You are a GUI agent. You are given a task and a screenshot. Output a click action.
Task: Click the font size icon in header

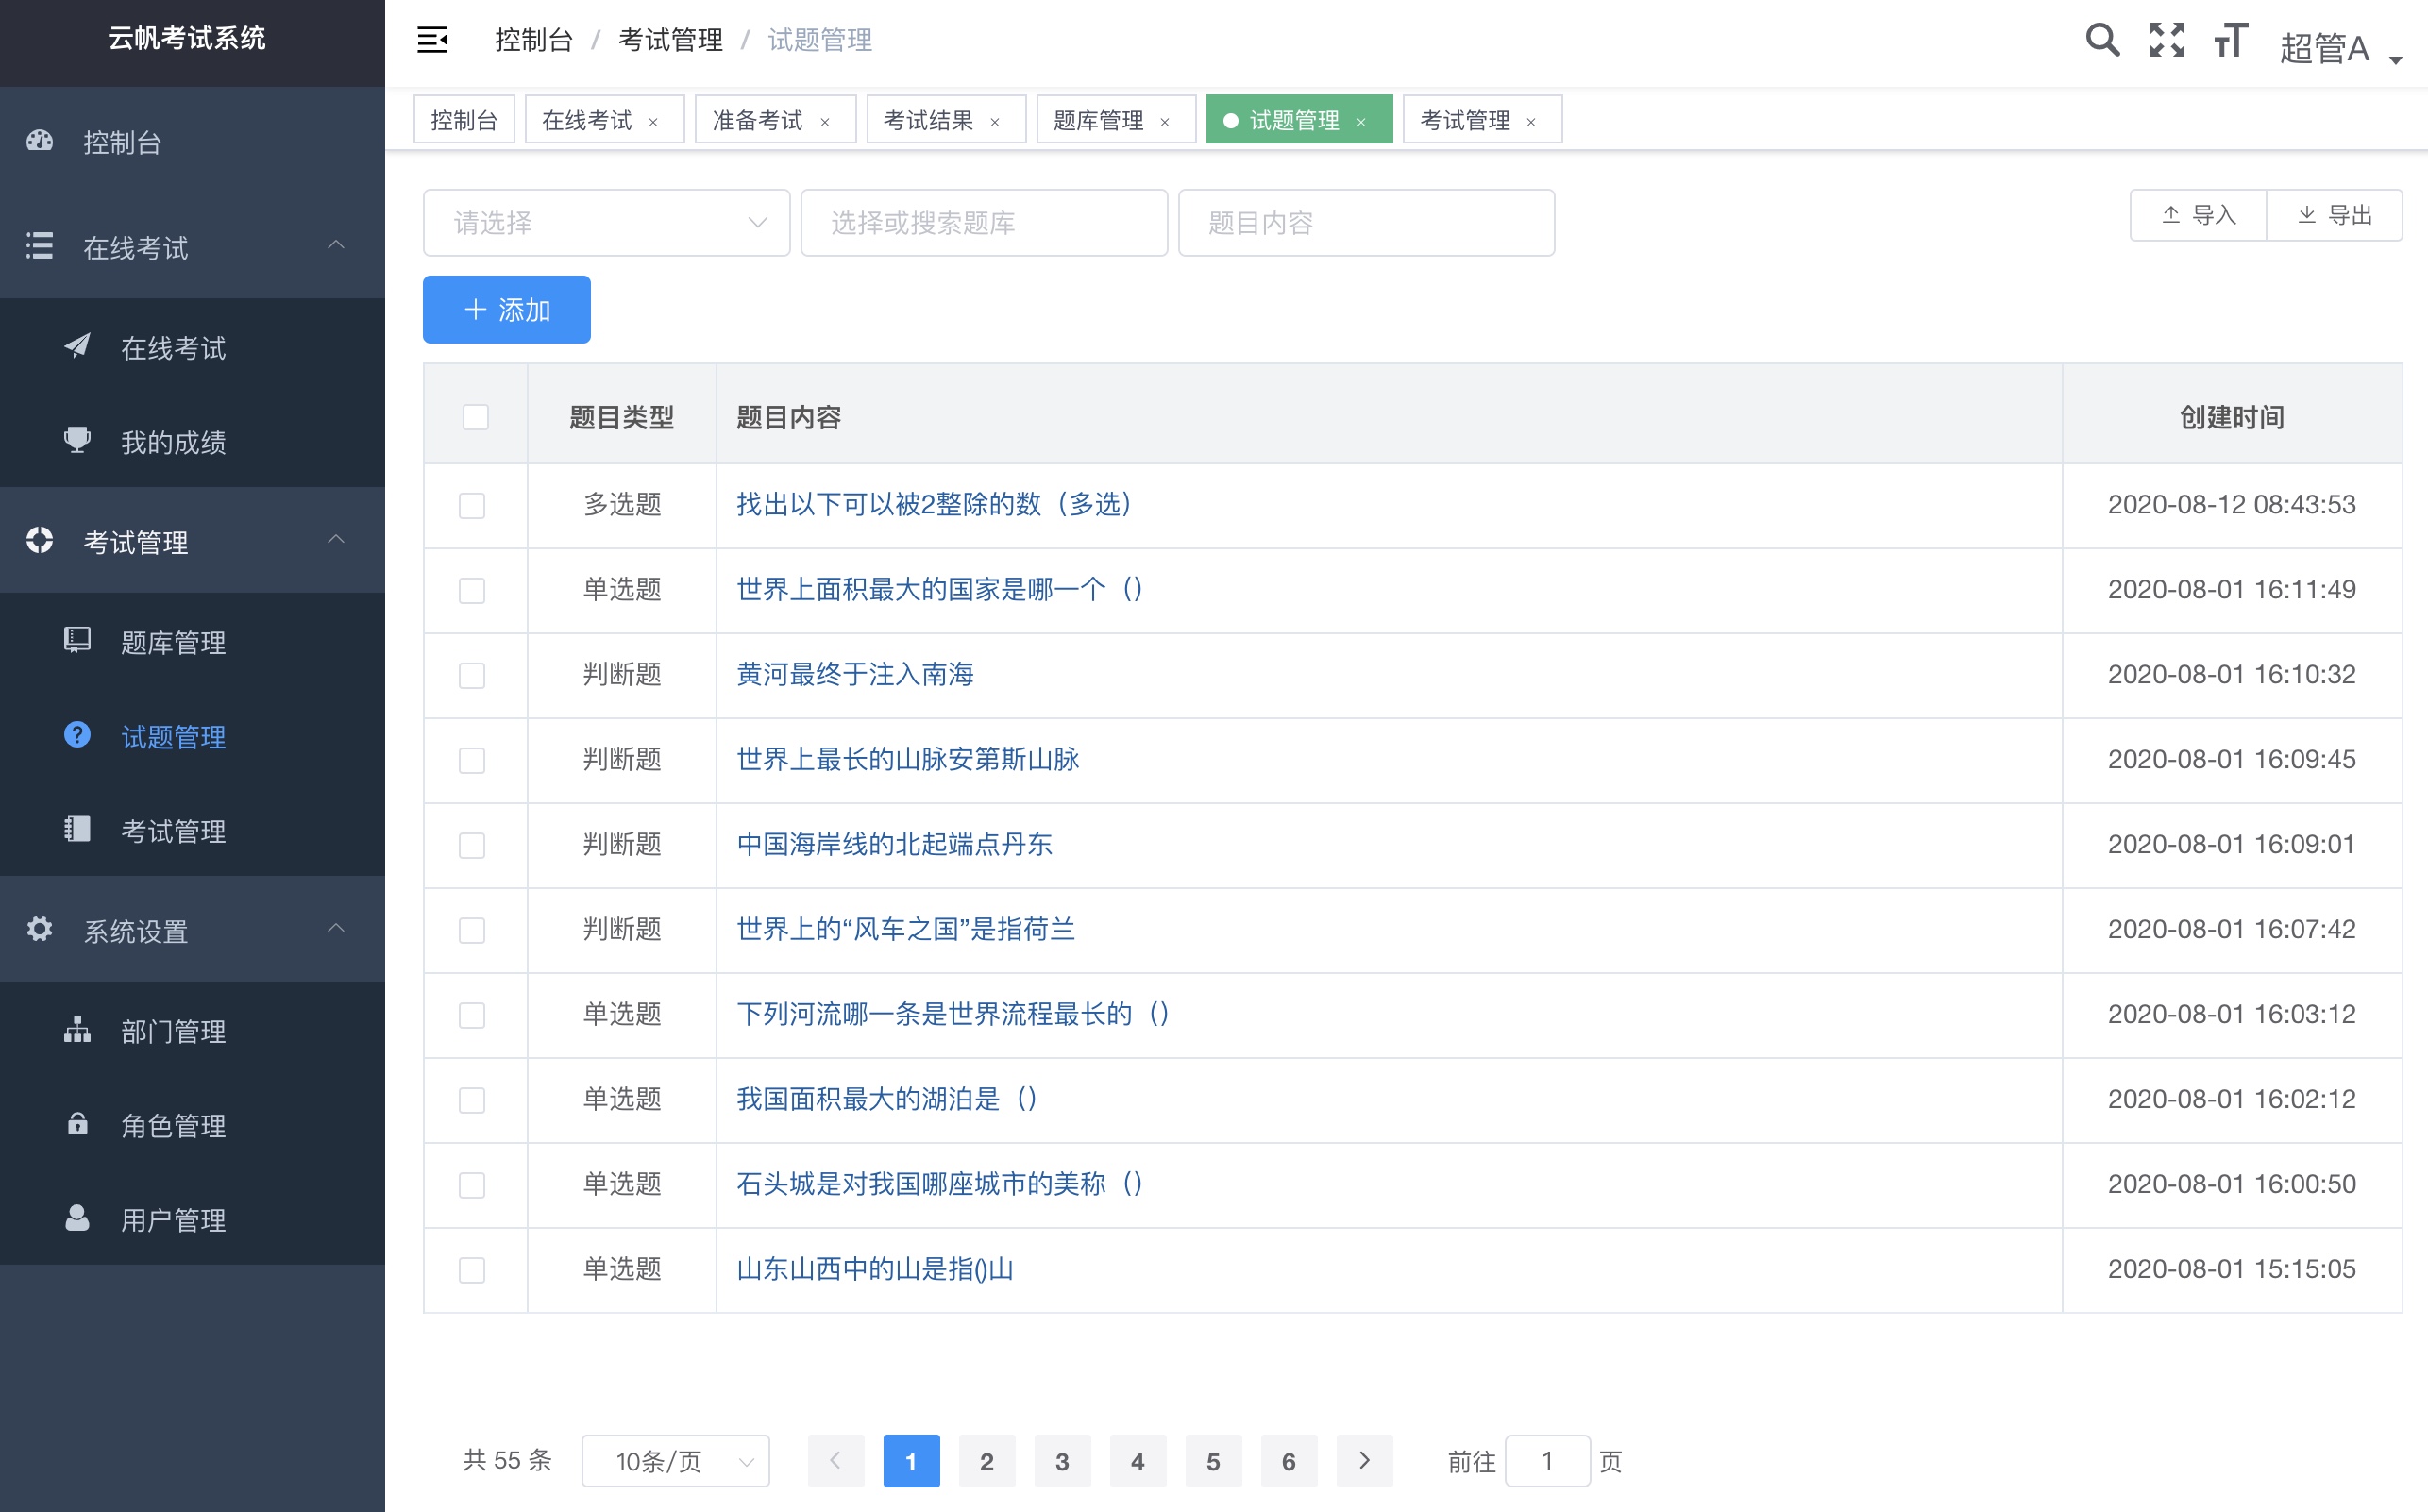click(x=2228, y=41)
